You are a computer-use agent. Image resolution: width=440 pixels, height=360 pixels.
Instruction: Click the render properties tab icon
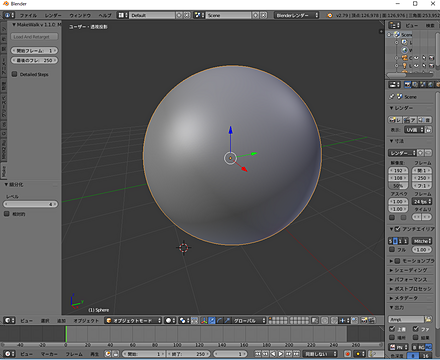(x=407, y=85)
